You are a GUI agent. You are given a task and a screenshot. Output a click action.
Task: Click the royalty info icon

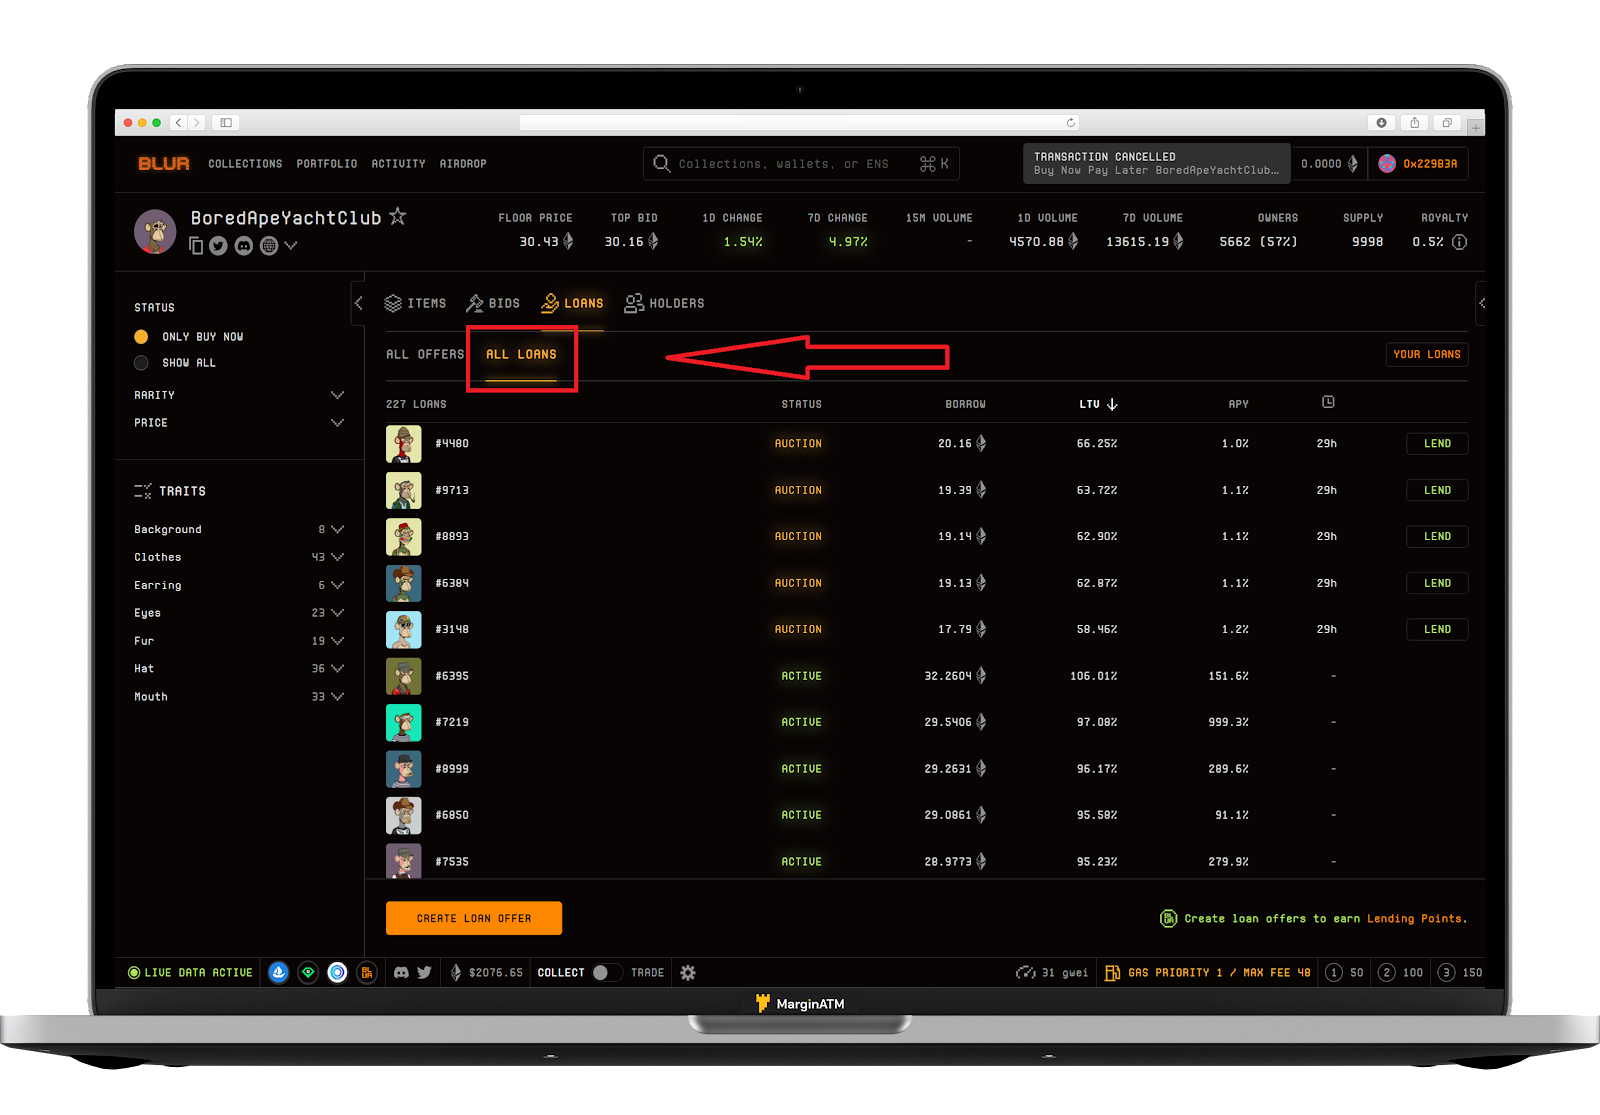1460,242
